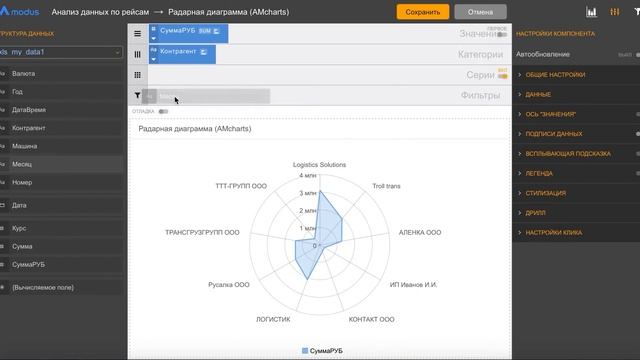Image resolution: width=640 pixels, height=360 pixels.
Task: Open the chart type icon in the header
Action: click(591, 12)
